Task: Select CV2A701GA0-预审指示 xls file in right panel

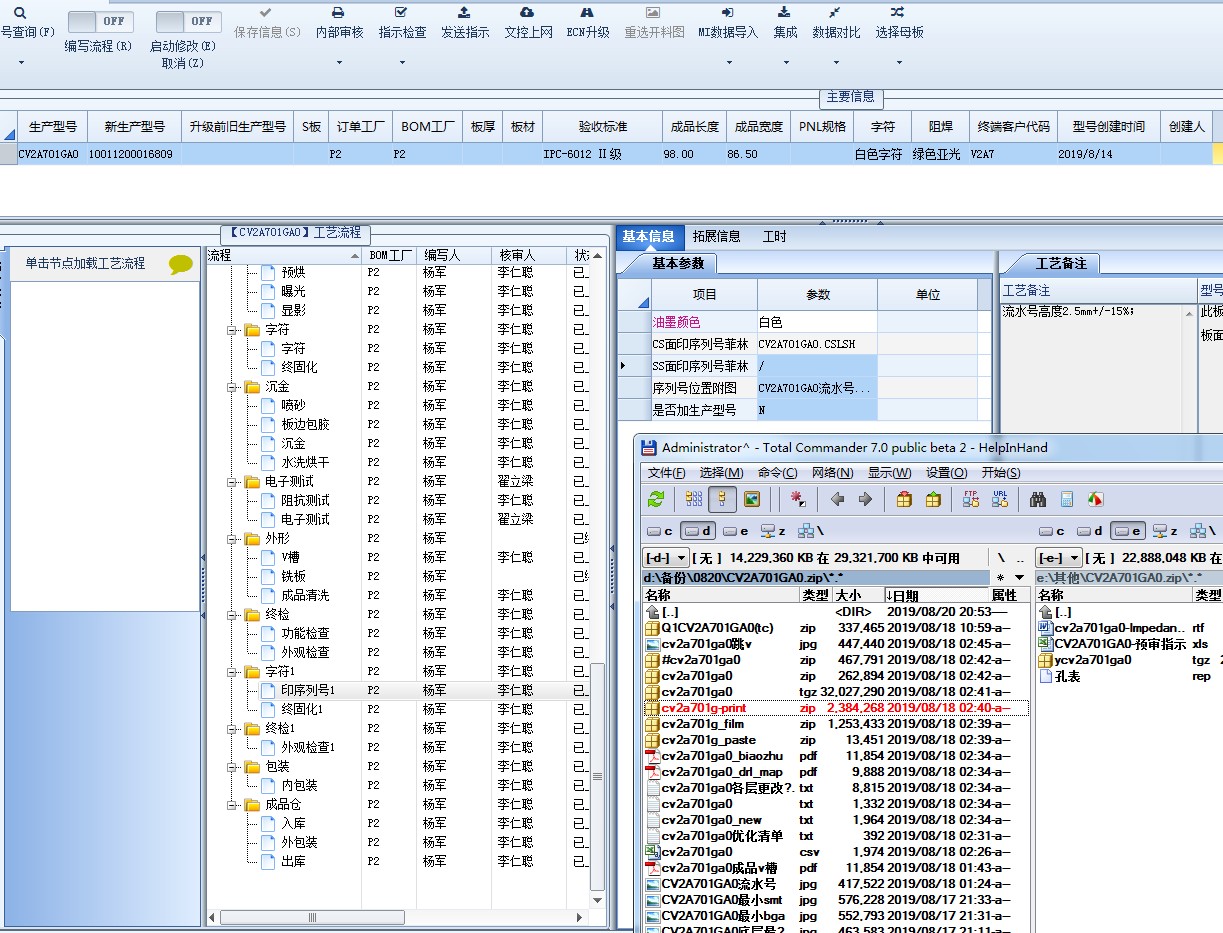Action: (1120, 644)
